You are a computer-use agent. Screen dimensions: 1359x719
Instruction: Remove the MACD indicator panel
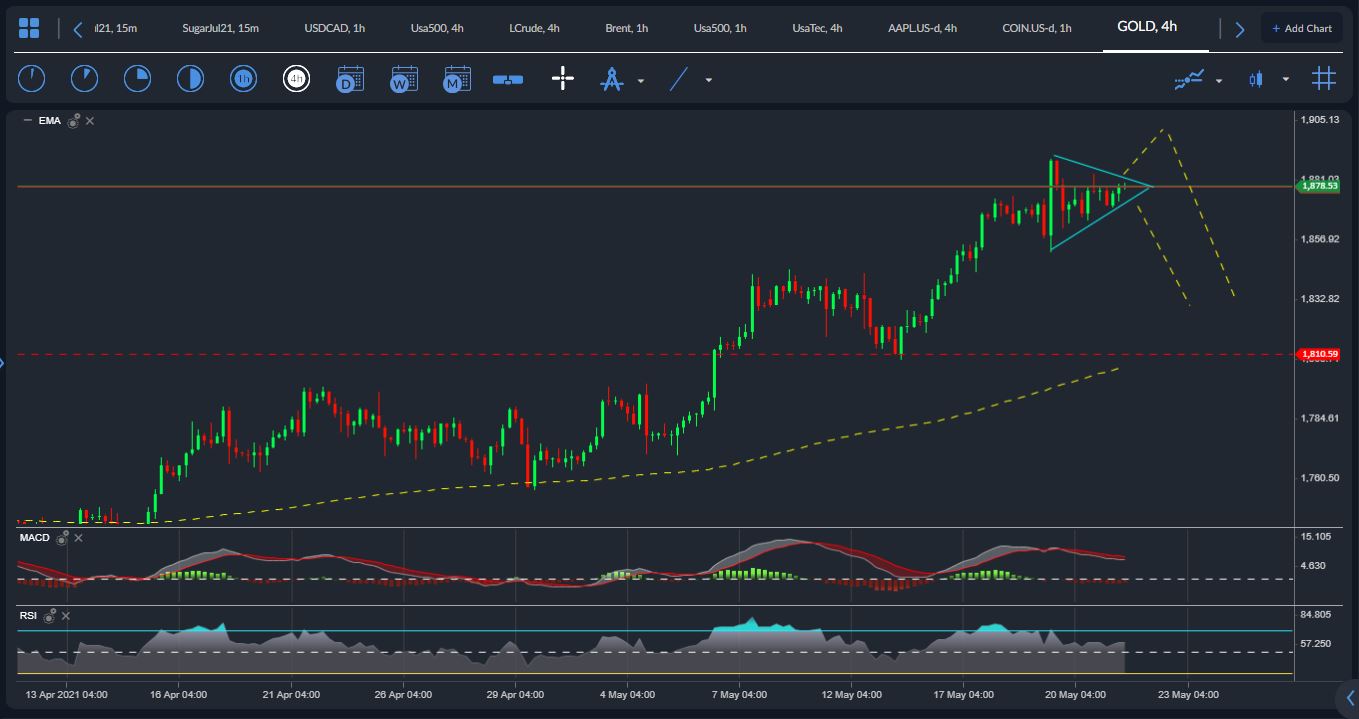point(79,538)
